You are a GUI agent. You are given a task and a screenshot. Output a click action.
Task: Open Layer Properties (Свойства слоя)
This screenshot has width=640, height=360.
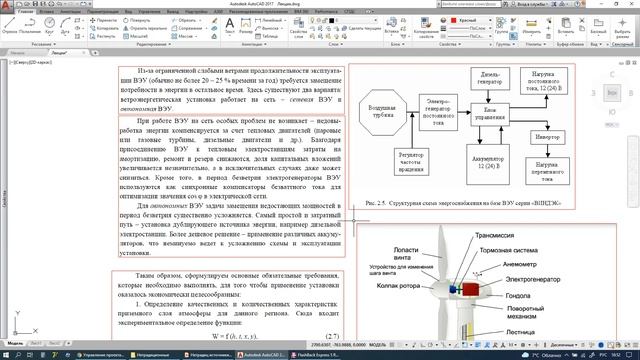[x=298, y=27]
